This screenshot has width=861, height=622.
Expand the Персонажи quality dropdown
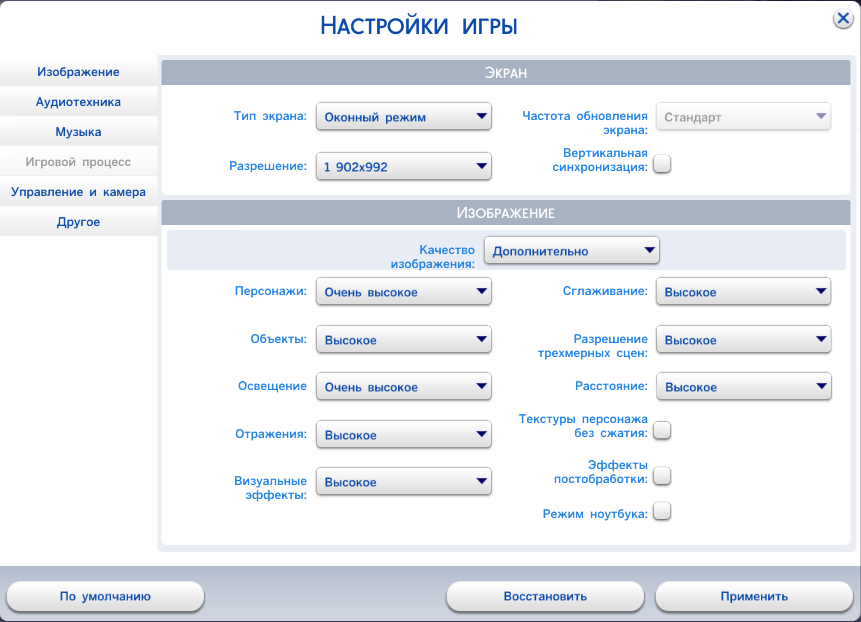[x=404, y=292]
